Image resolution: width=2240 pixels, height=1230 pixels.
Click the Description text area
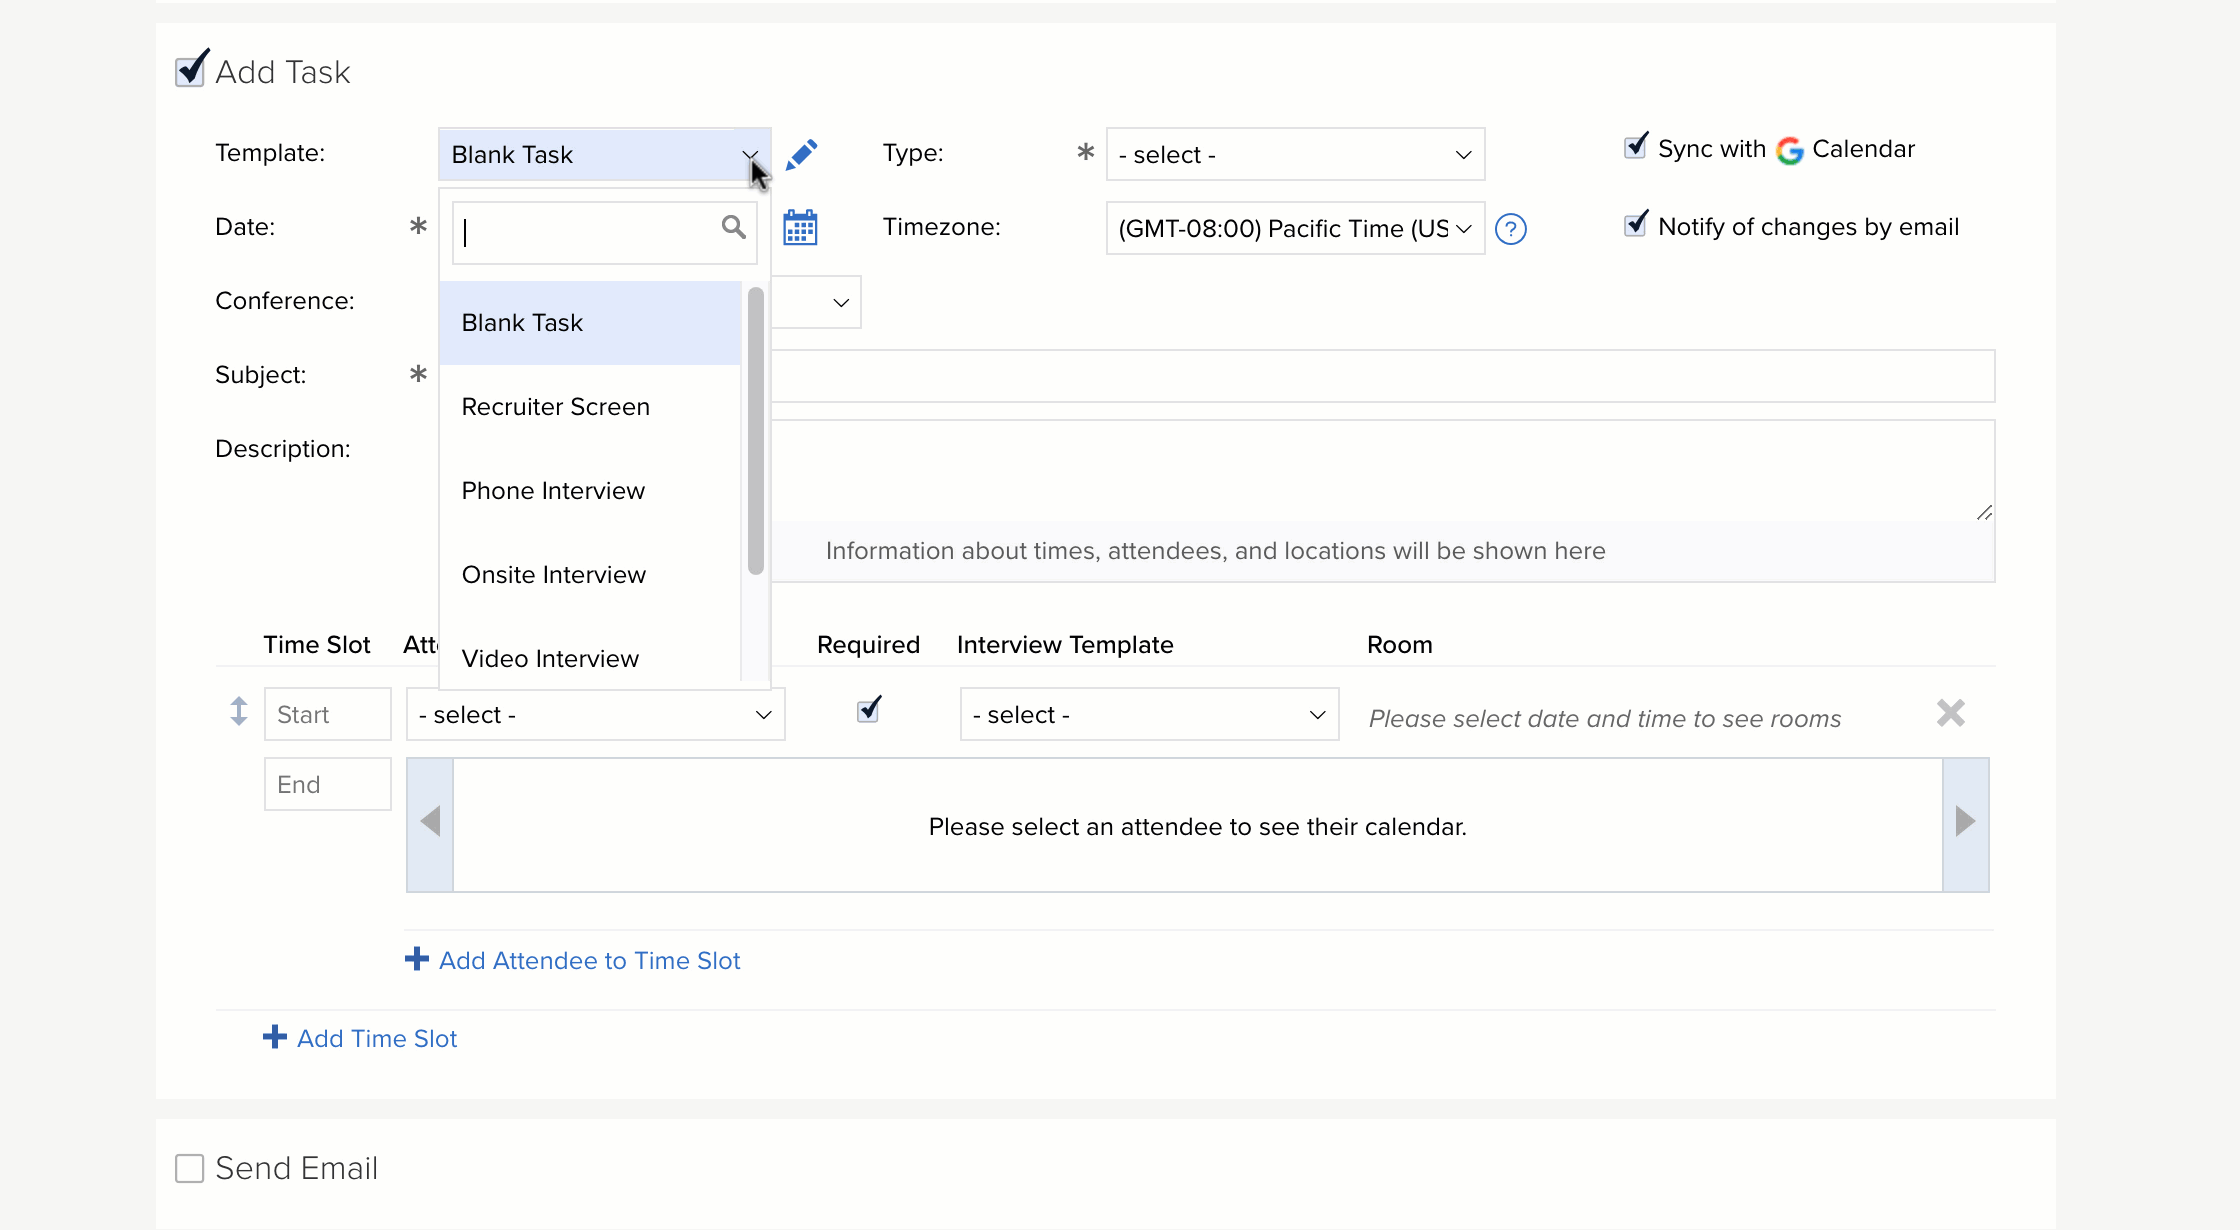(x=1382, y=471)
